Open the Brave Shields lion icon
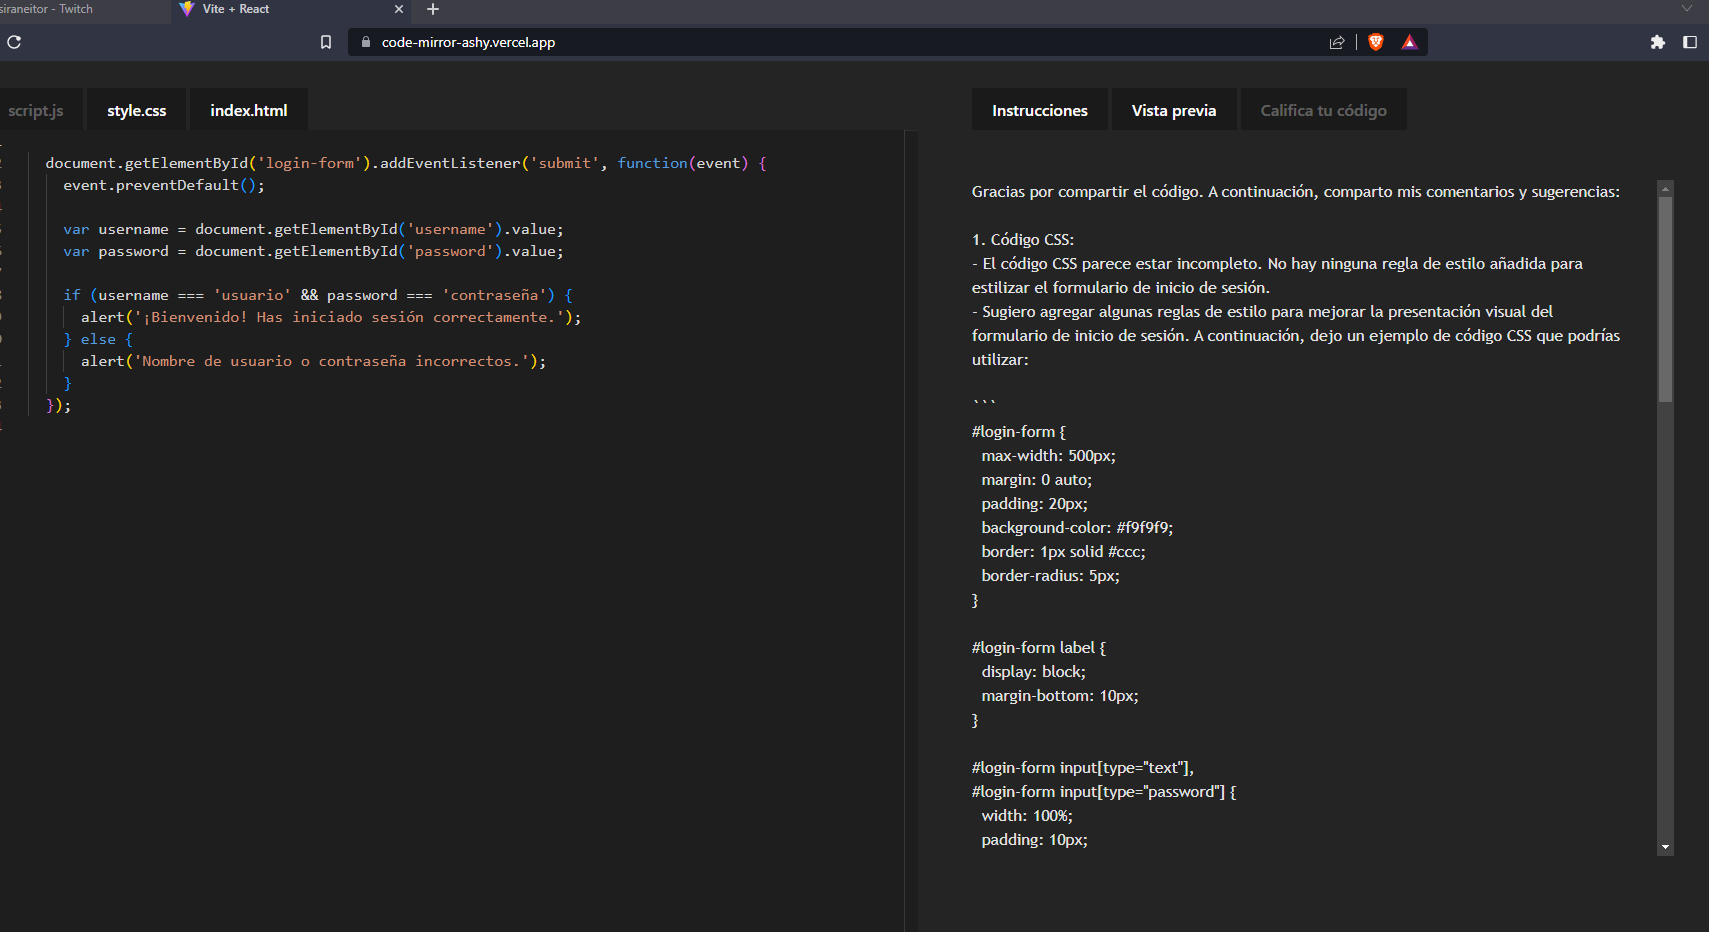 (1376, 42)
